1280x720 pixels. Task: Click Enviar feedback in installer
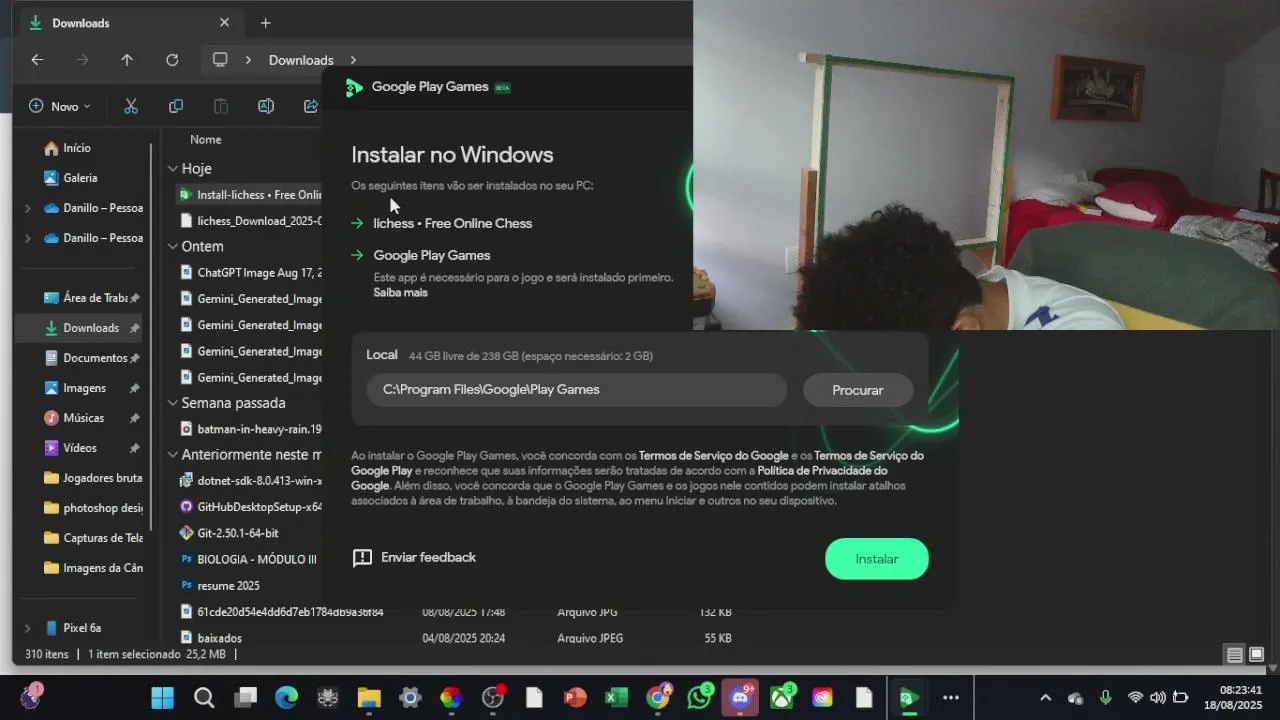click(x=414, y=558)
